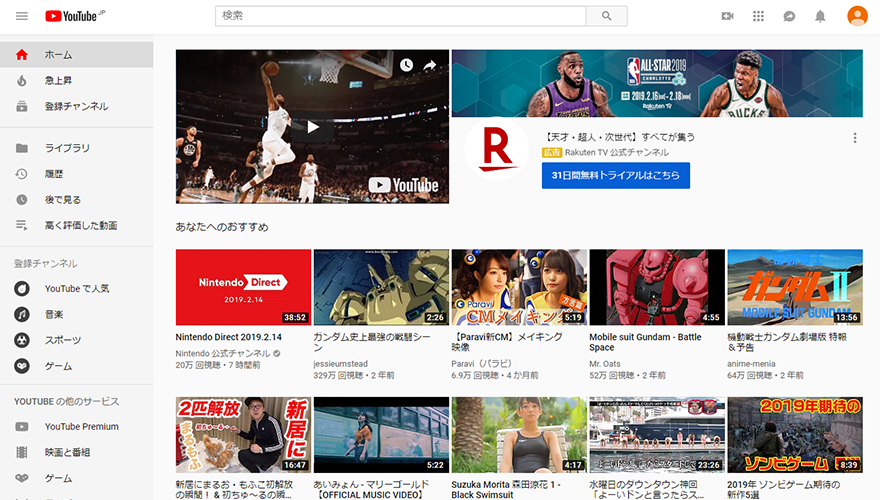Play the featured basketball video
This screenshot has height=500, width=880.
point(312,127)
